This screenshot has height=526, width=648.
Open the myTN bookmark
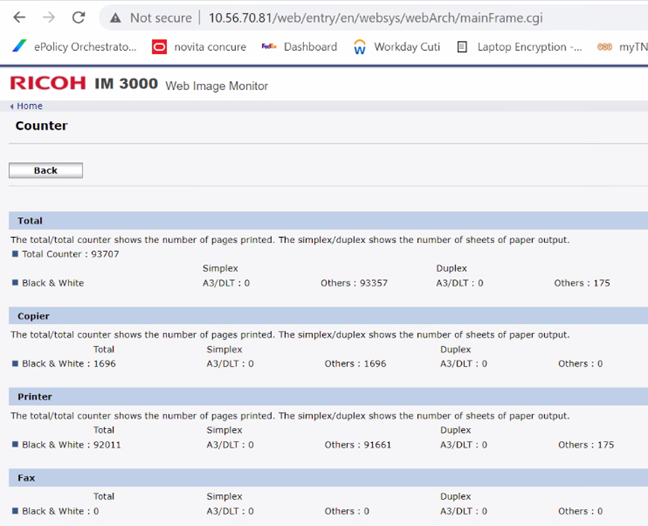click(622, 47)
